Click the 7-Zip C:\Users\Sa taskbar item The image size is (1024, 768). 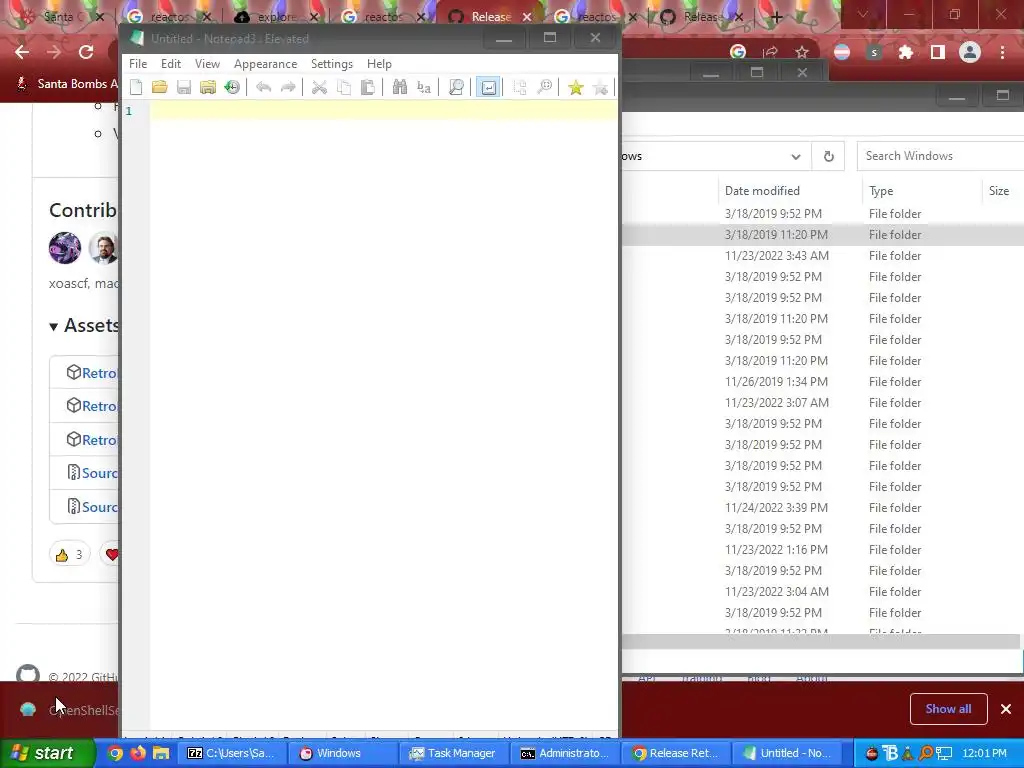231,753
